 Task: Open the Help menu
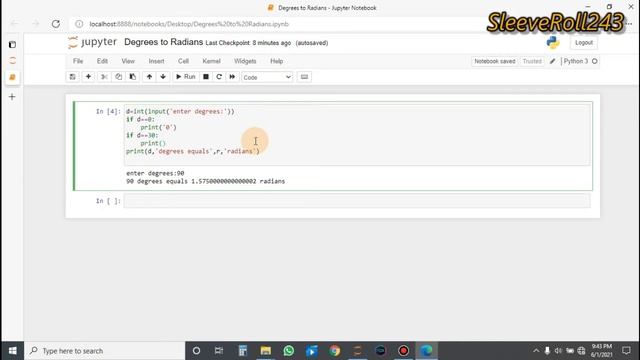point(276,61)
